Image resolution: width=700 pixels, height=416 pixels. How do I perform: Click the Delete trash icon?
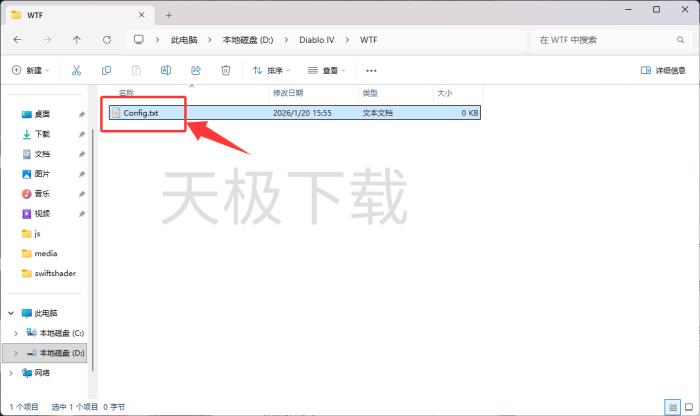[226, 71]
